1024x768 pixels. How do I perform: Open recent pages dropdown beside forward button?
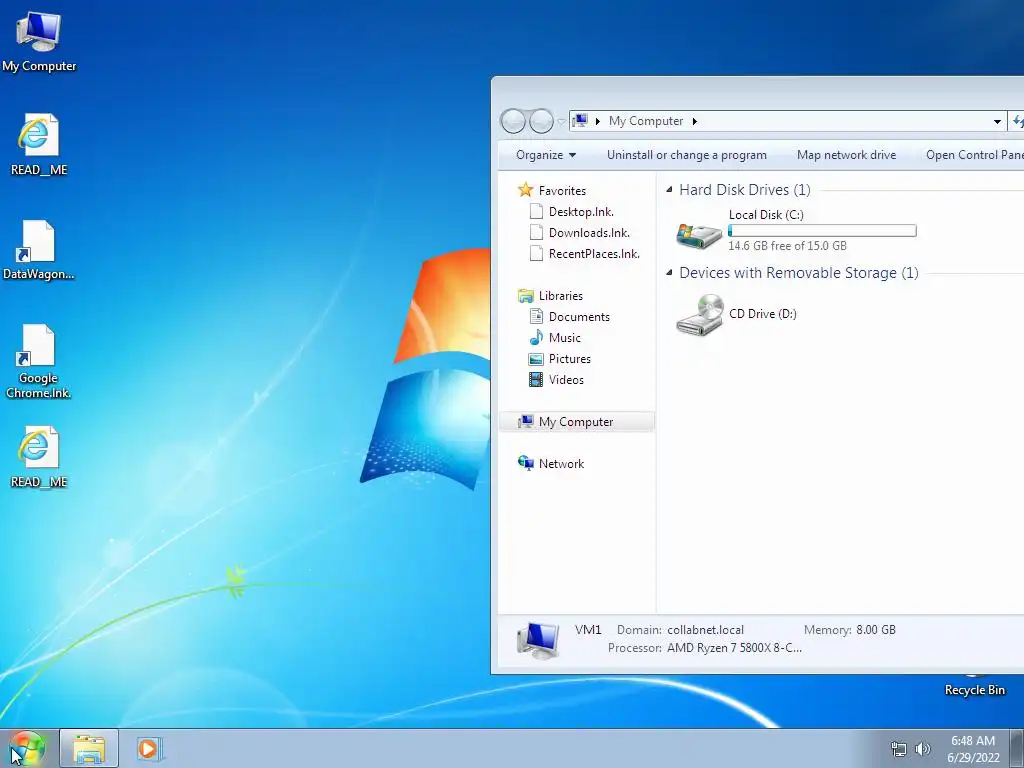pyautogui.click(x=561, y=121)
